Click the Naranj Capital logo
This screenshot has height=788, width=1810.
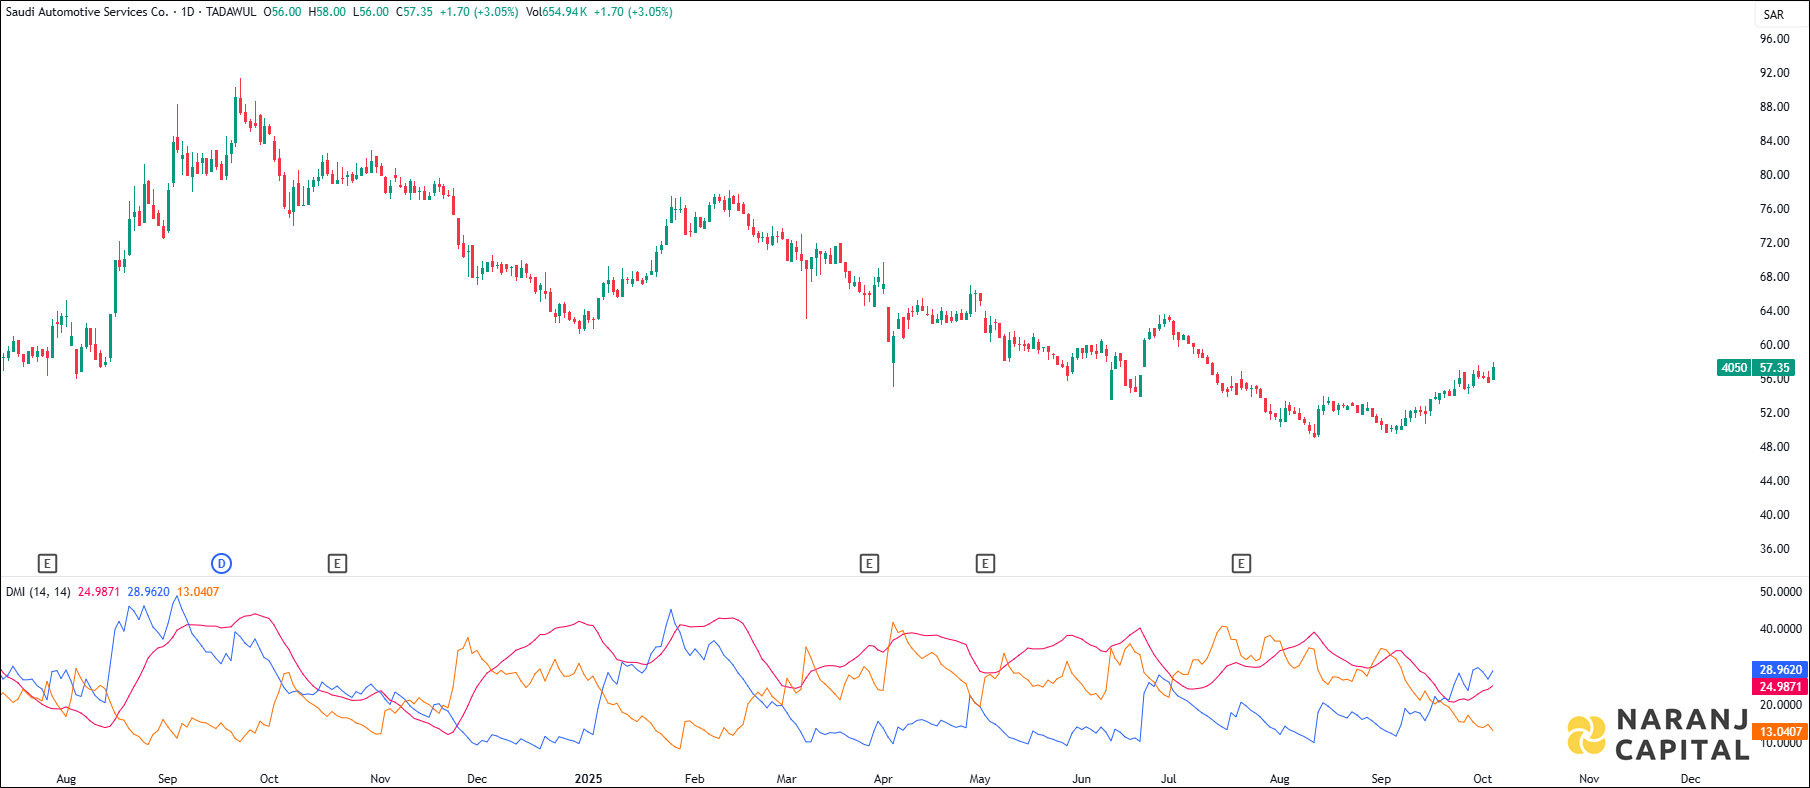click(1658, 735)
